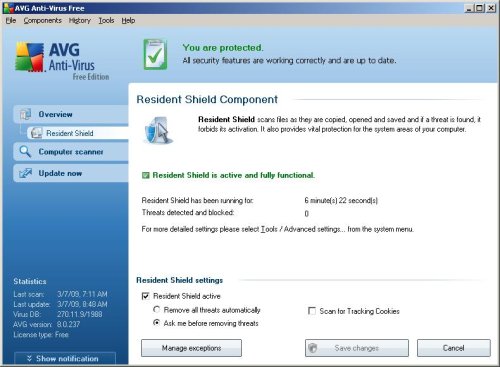Uncheck the Resident Shield active checkbox
500x367 pixels.
[145, 296]
